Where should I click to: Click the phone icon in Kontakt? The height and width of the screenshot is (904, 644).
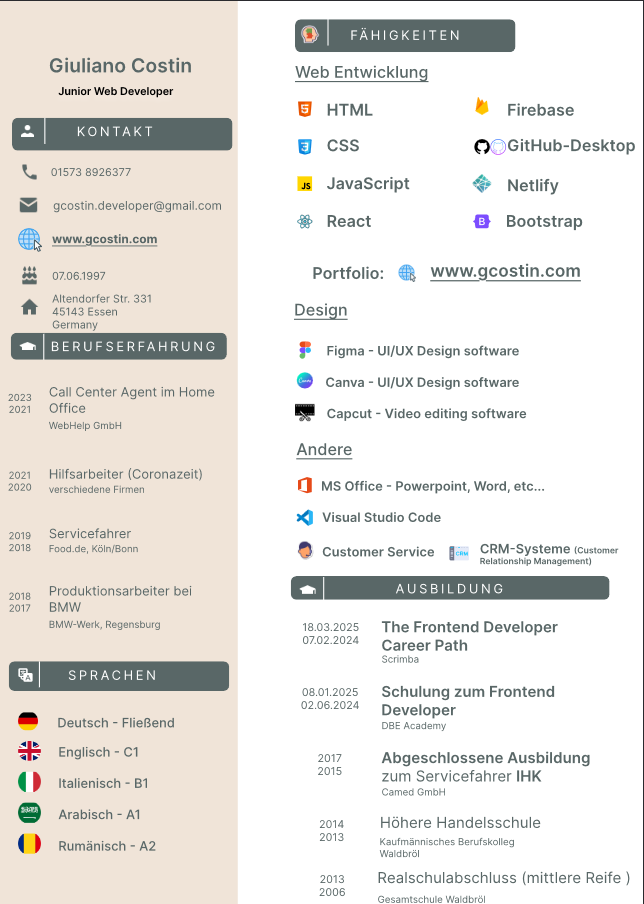click(29, 172)
